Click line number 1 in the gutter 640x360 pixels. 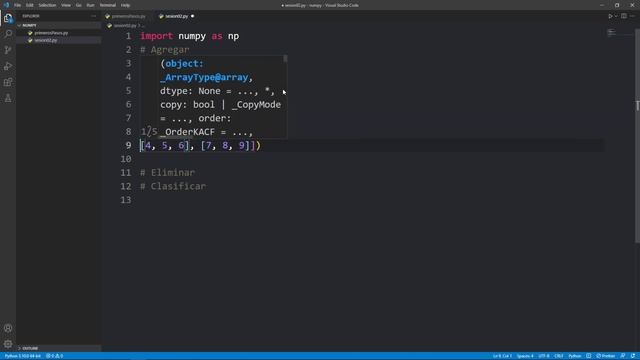[129, 36]
